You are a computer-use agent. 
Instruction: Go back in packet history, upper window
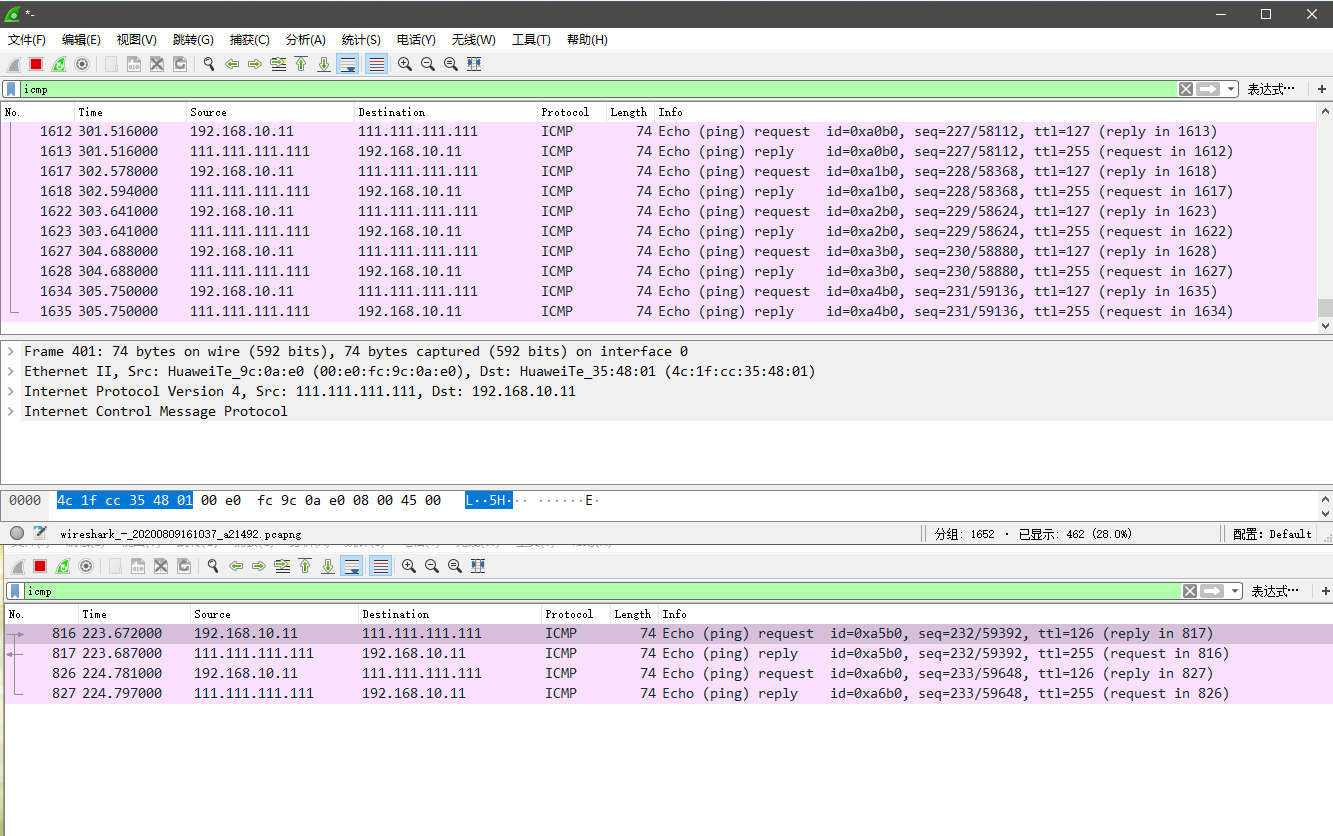tap(232, 64)
